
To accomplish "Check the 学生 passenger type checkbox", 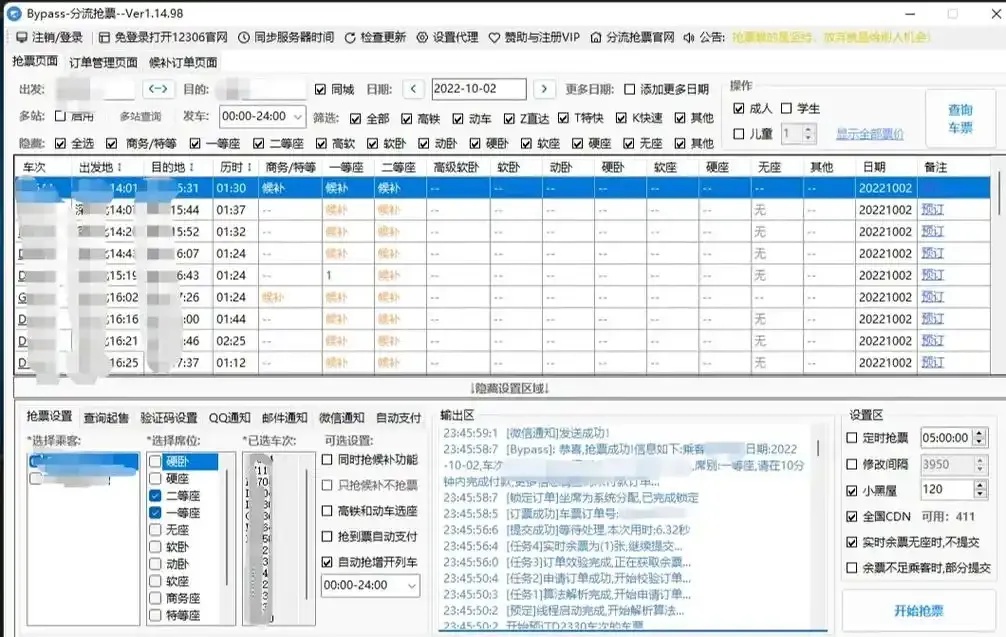I will (786, 108).
